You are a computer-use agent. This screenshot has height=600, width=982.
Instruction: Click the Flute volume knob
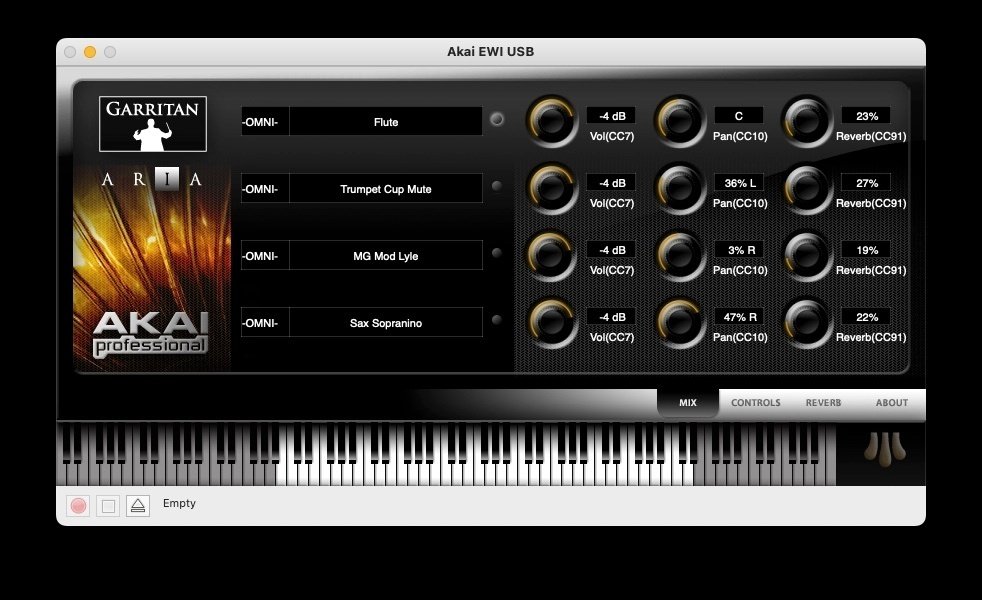pyautogui.click(x=551, y=121)
